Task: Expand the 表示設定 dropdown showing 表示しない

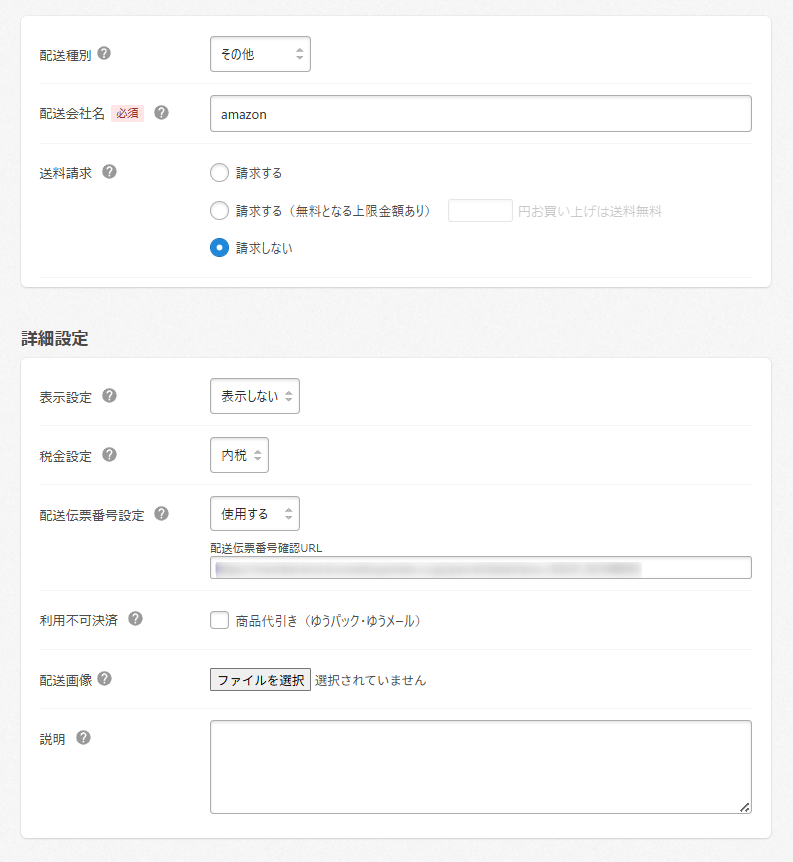Action: tap(255, 397)
